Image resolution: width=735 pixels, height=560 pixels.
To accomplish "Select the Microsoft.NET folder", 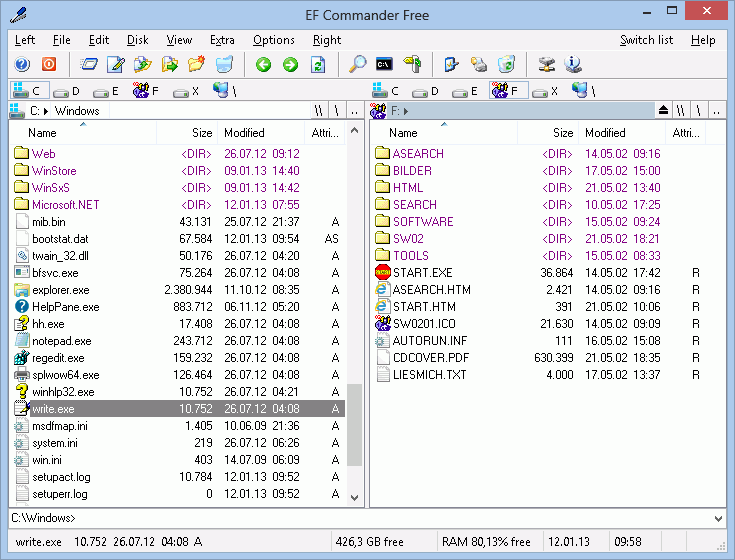I will tap(178, 205).
